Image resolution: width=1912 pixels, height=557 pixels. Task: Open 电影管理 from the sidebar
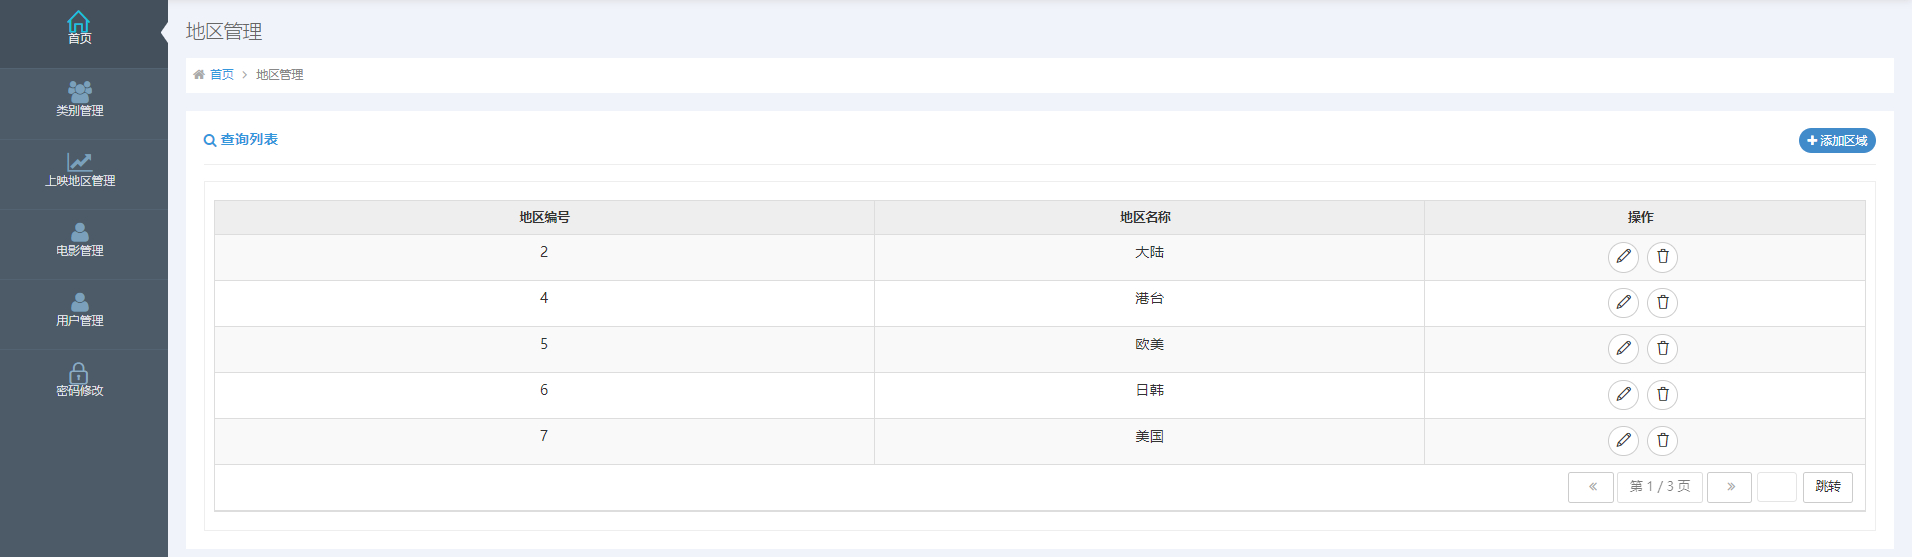tap(80, 240)
